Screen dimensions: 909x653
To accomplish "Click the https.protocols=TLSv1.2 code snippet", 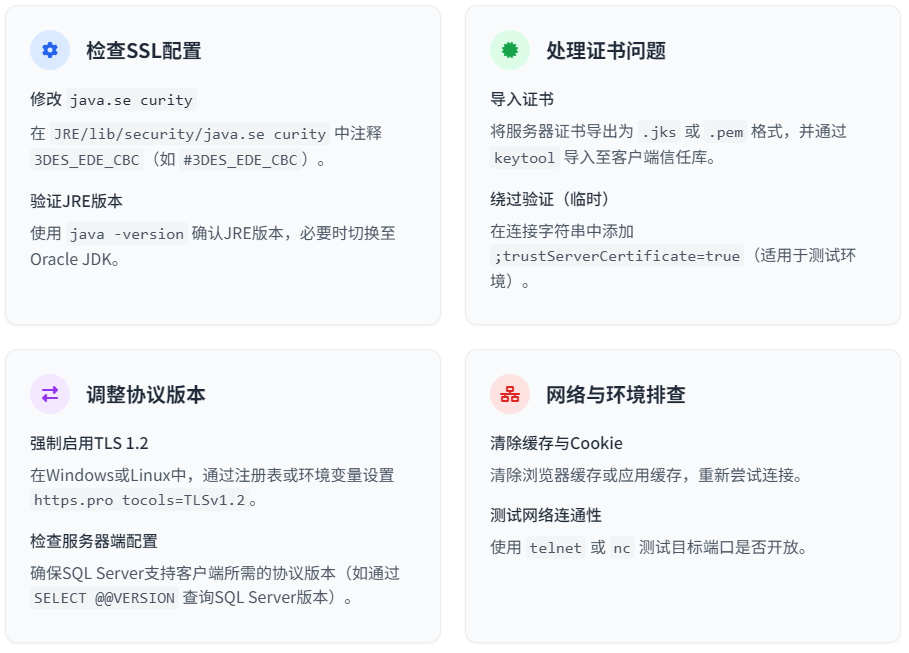I will pyautogui.click(x=139, y=500).
